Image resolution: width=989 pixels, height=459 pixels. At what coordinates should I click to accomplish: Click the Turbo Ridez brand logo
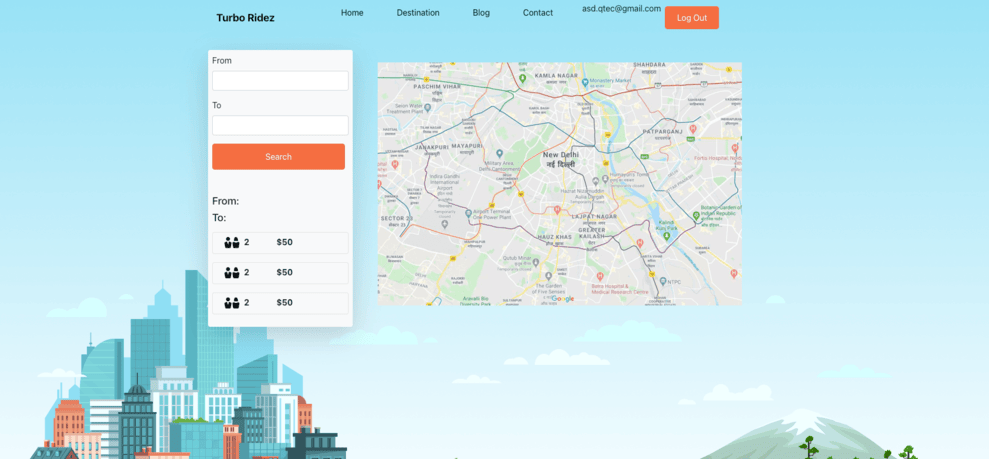point(245,18)
